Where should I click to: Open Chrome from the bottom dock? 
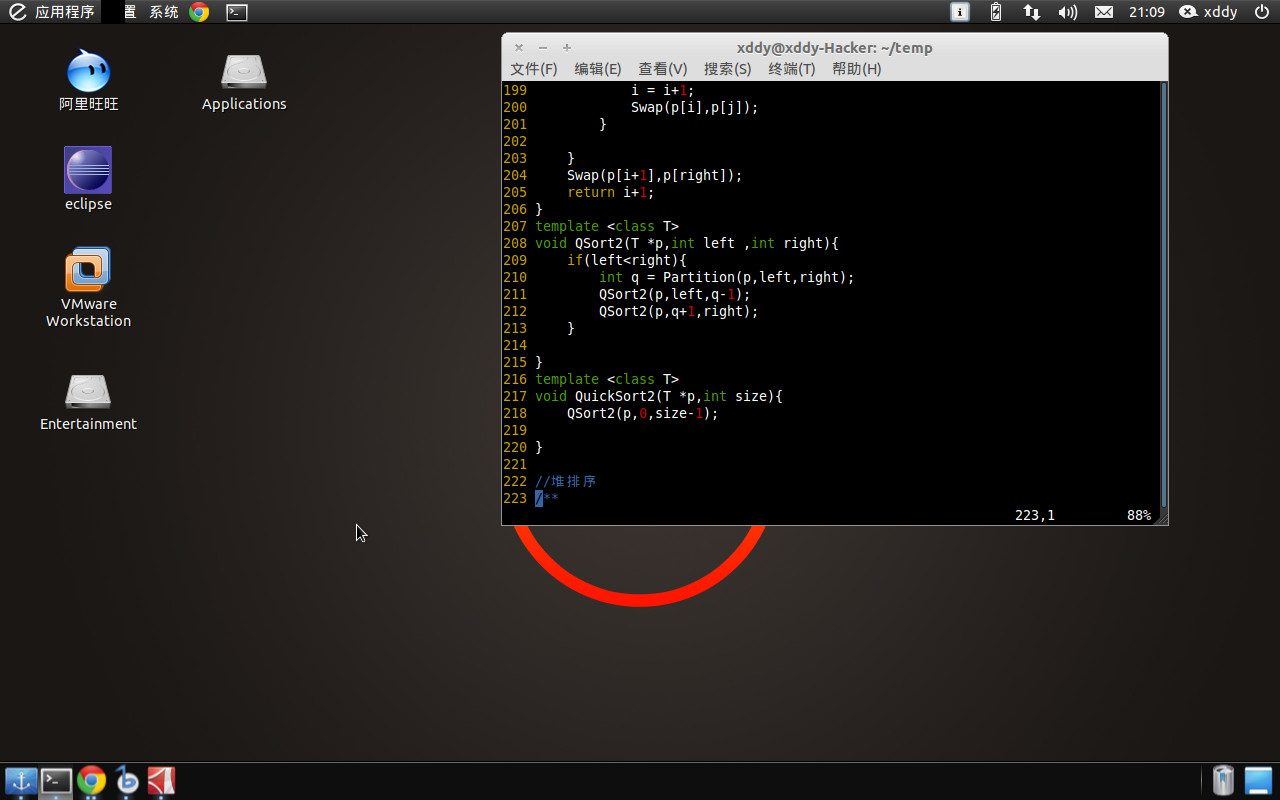(x=92, y=781)
